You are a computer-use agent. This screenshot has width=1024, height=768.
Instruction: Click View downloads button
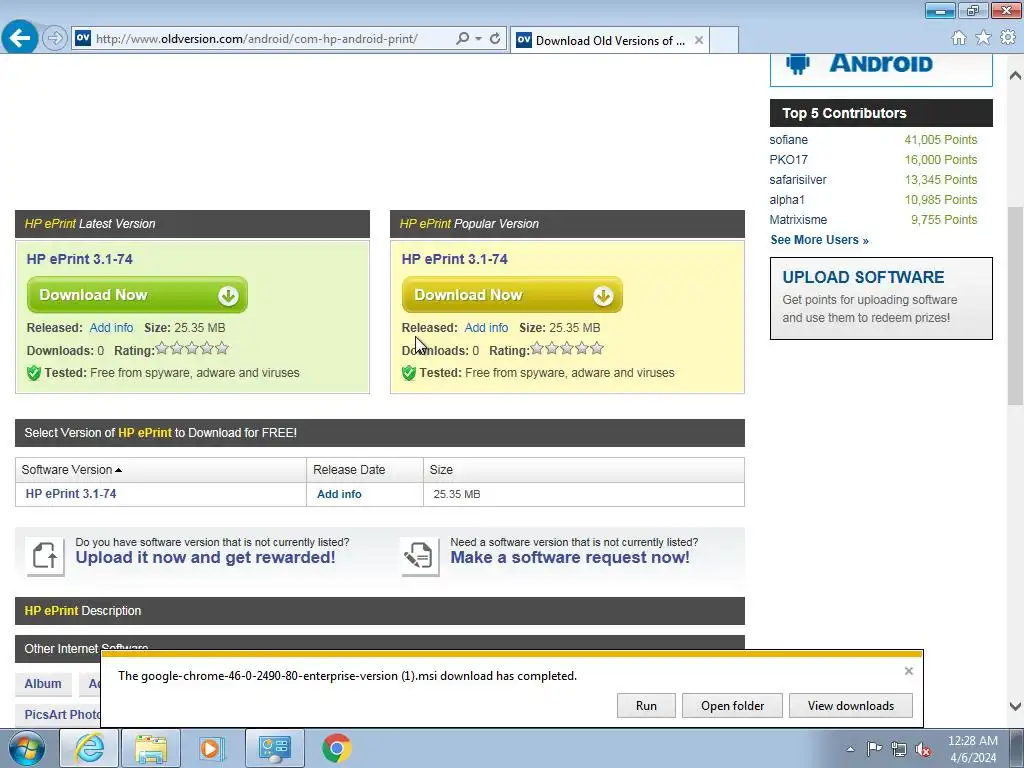pos(850,705)
